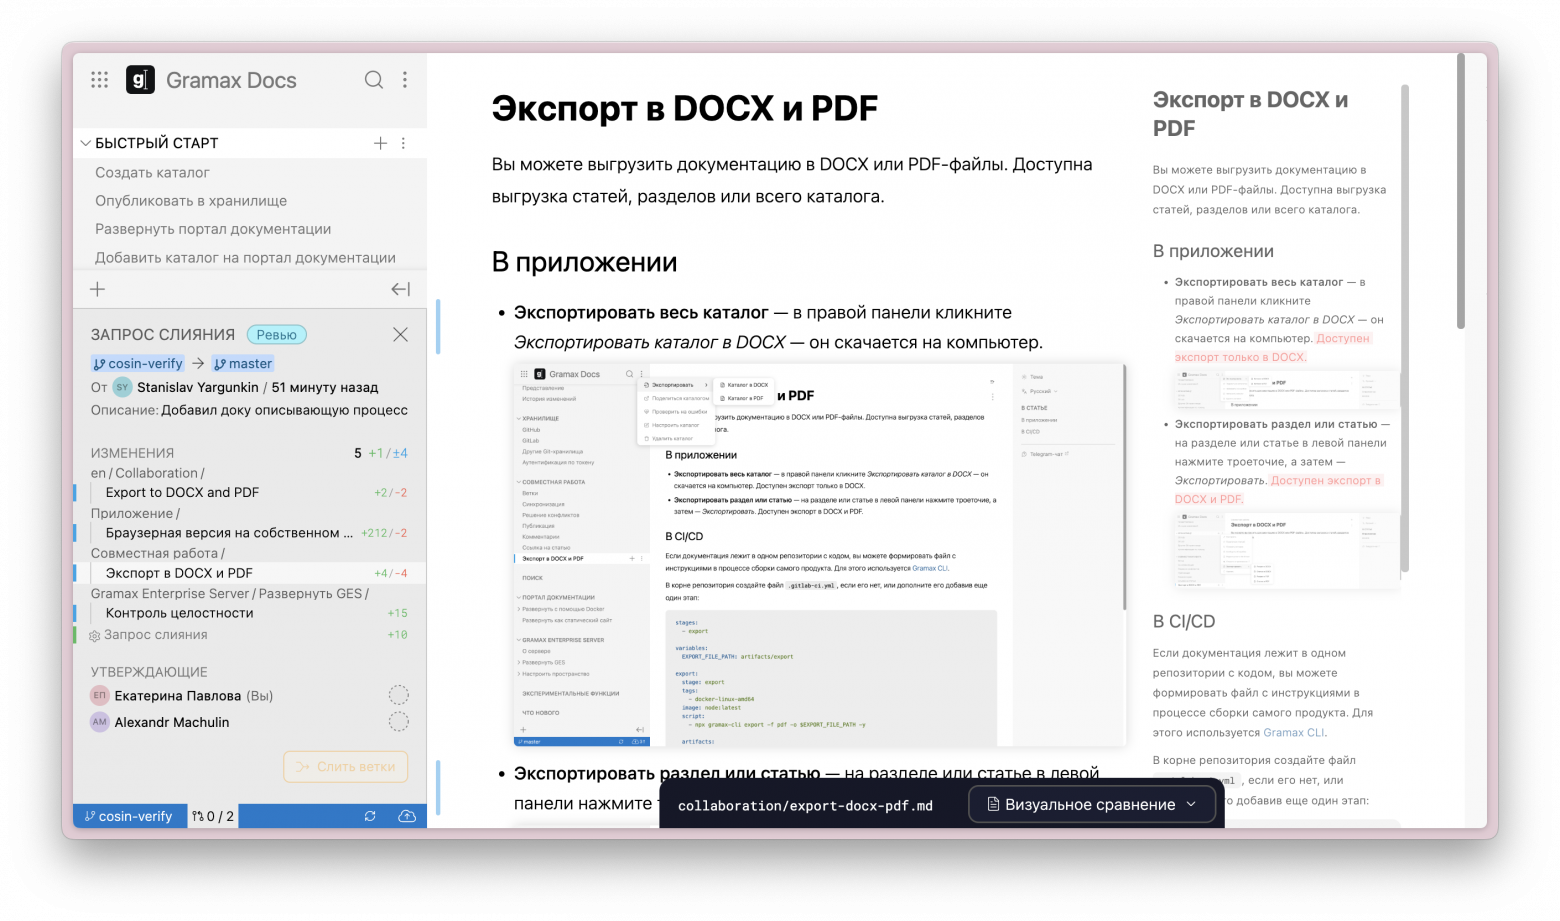Open the embedded screenshot in the article
The image size is (1560, 921).
point(819,555)
